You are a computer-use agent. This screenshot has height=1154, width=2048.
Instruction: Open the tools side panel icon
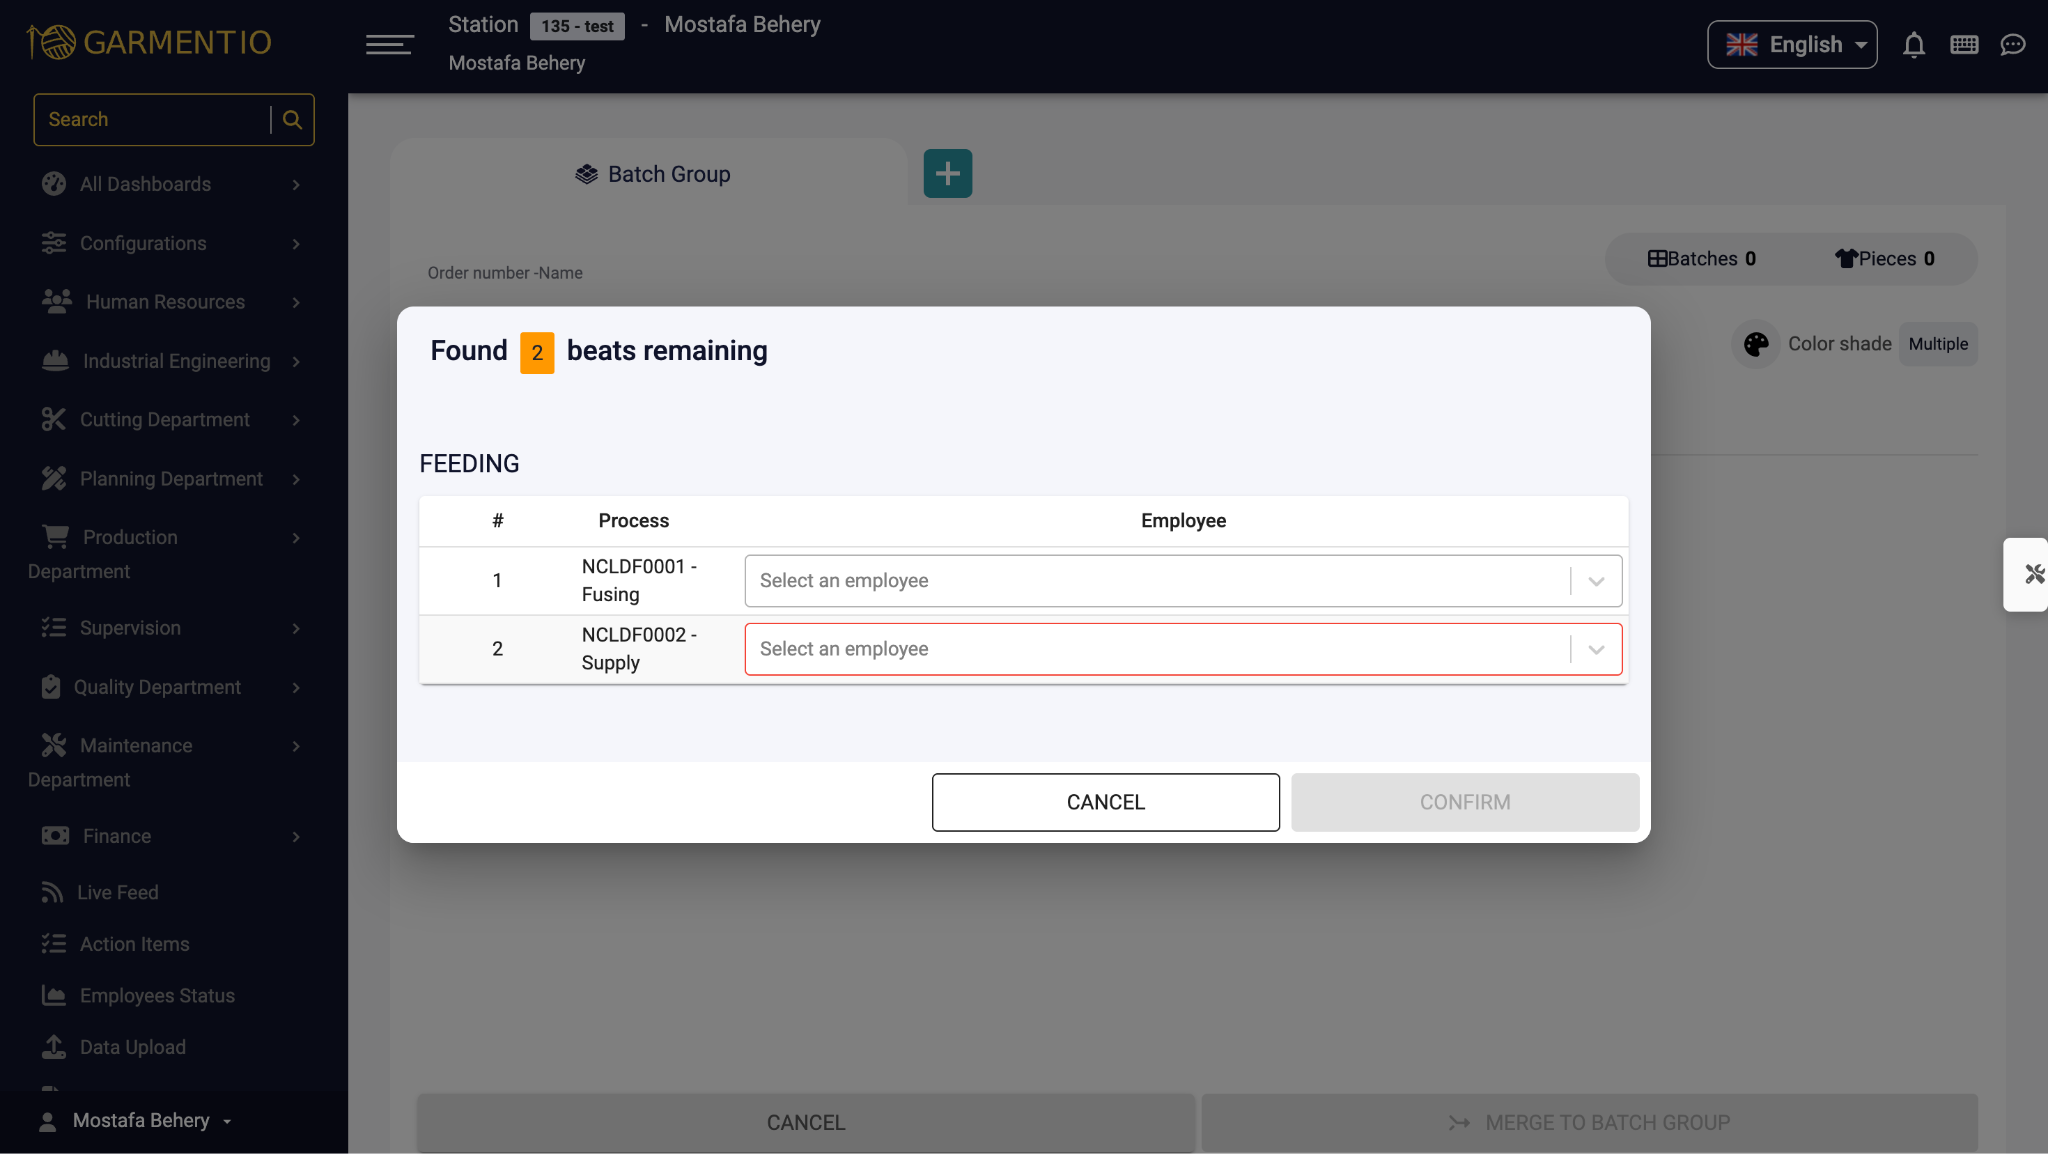2033,574
